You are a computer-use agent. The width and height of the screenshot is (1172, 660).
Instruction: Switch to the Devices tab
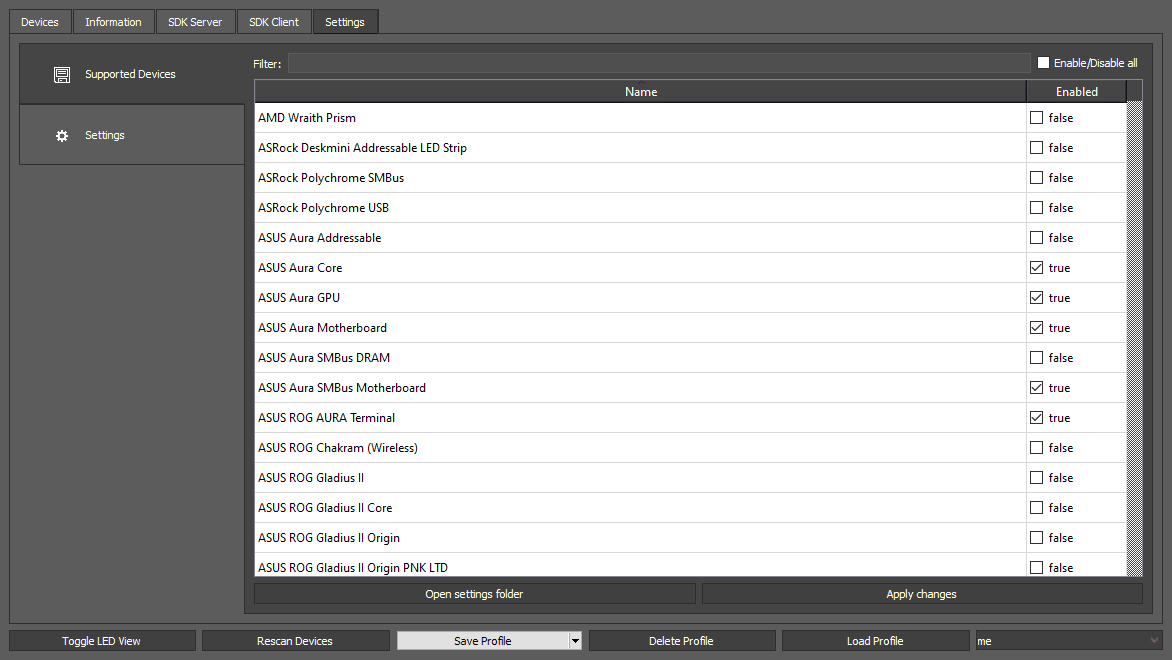[40, 22]
